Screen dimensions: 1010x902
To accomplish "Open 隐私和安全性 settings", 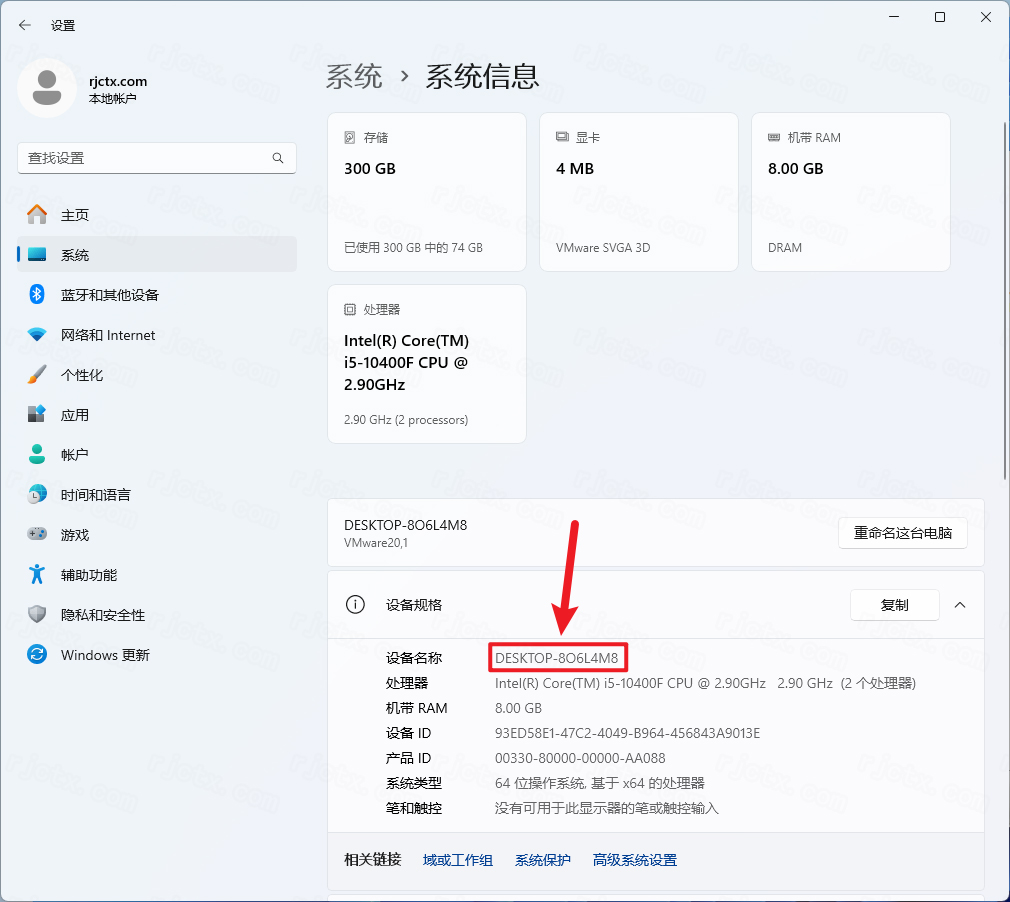I will click(157, 615).
